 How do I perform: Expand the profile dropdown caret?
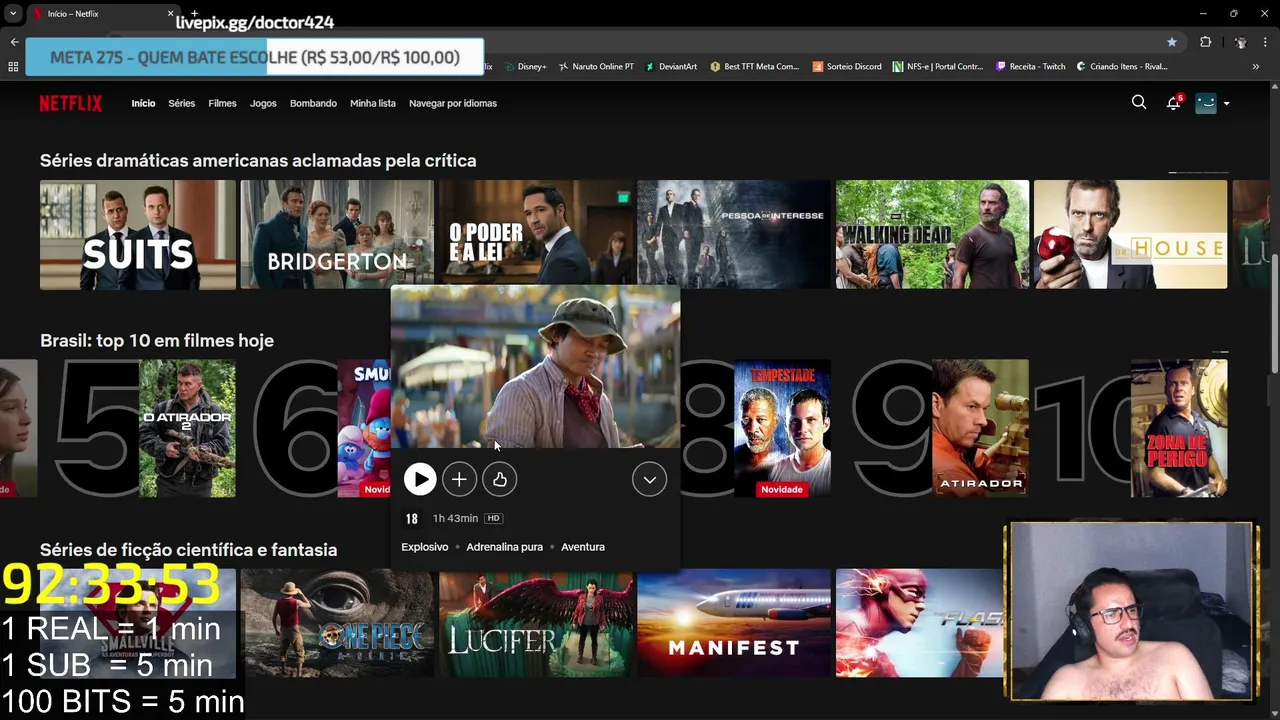pyautogui.click(x=1226, y=103)
